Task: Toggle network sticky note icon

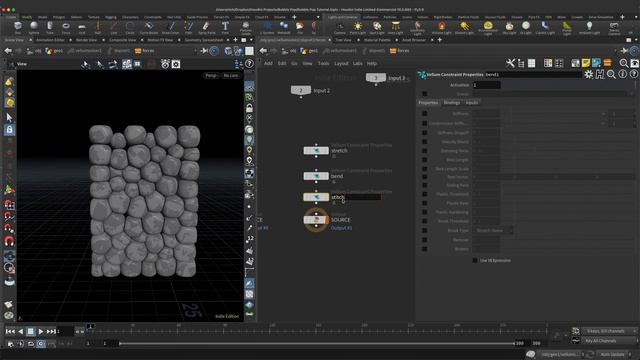Action: coord(586,63)
